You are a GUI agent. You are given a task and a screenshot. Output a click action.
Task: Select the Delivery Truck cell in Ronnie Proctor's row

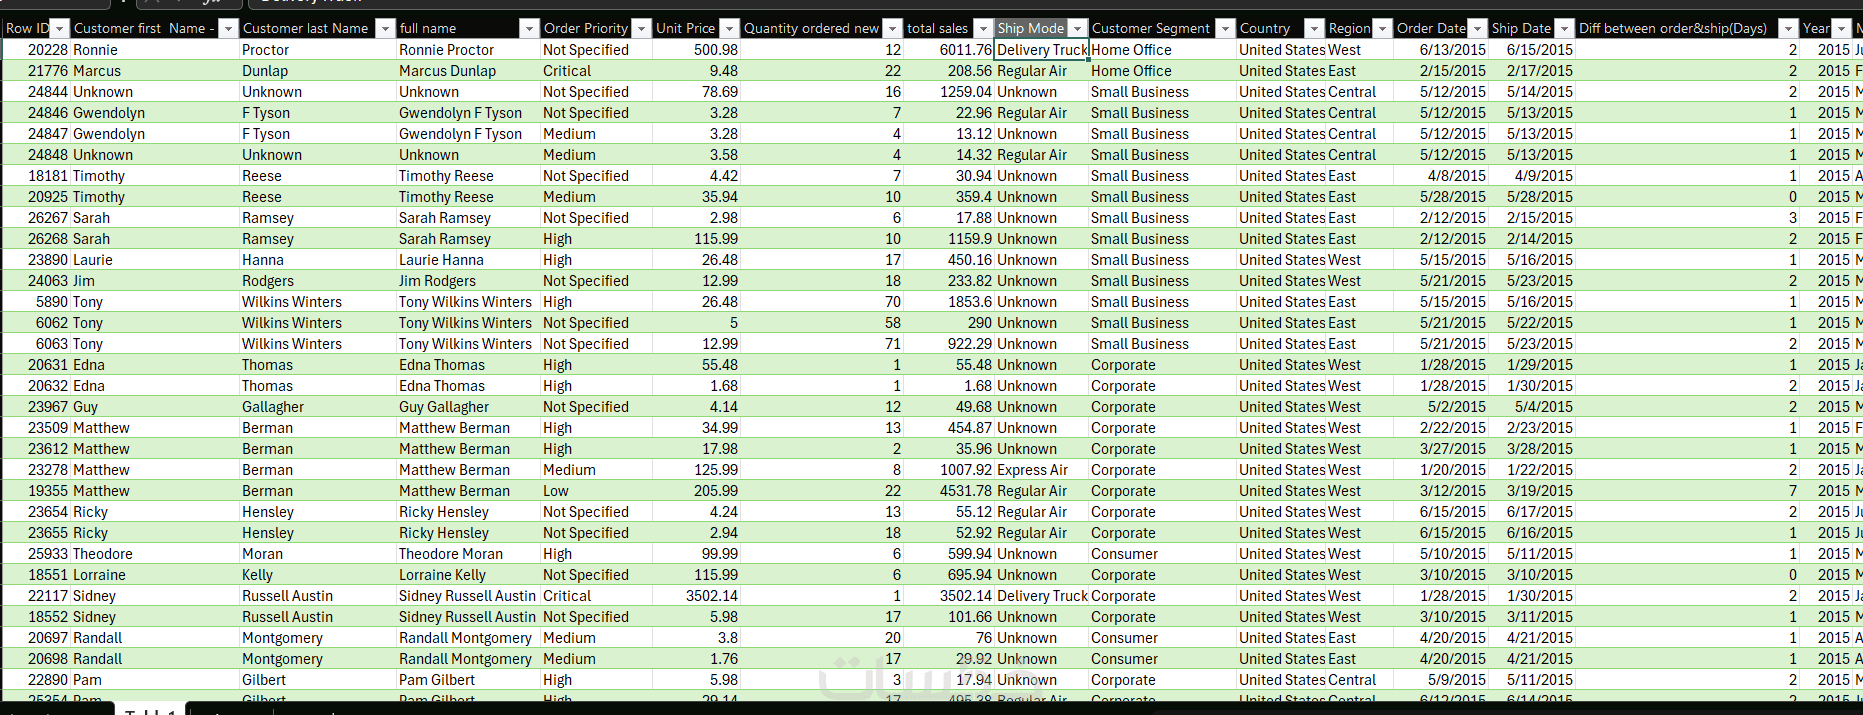pyautogui.click(x=1041, y=50)
